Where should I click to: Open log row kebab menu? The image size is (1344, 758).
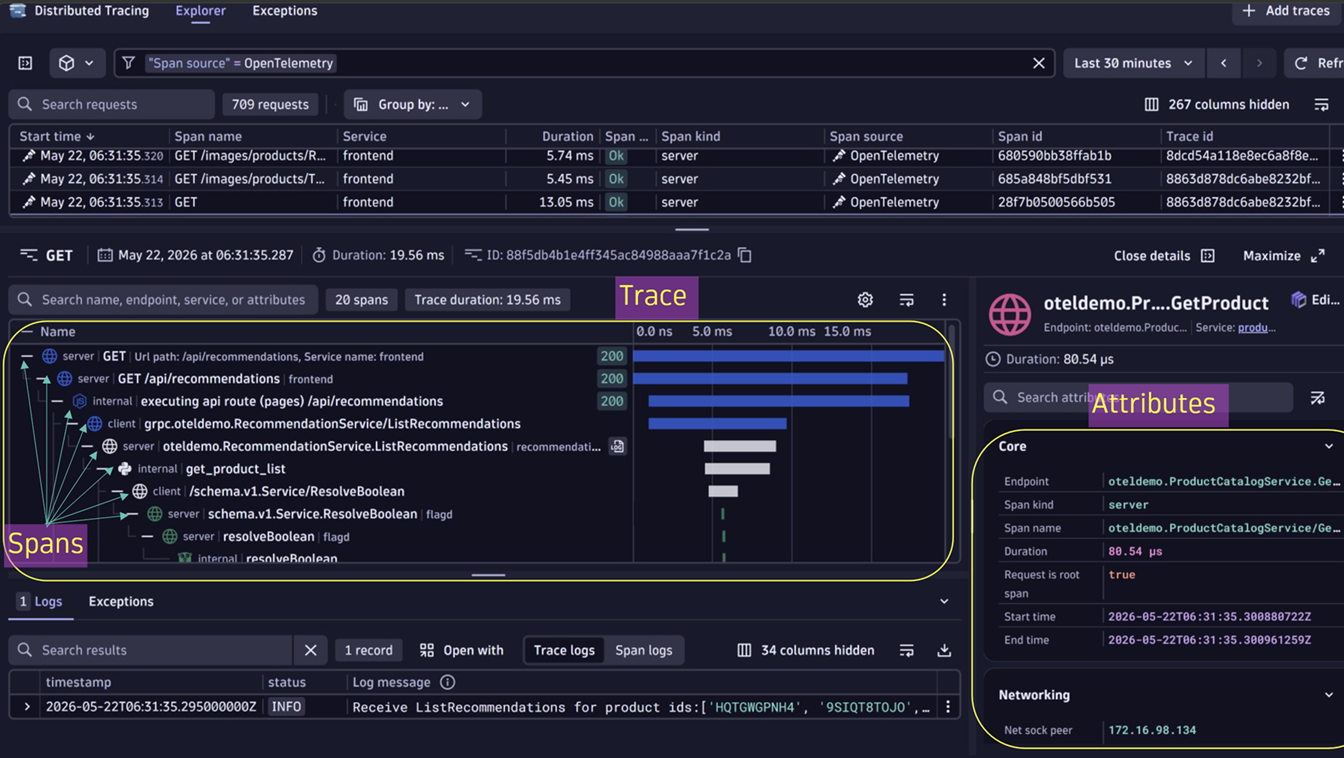point(948,707)
